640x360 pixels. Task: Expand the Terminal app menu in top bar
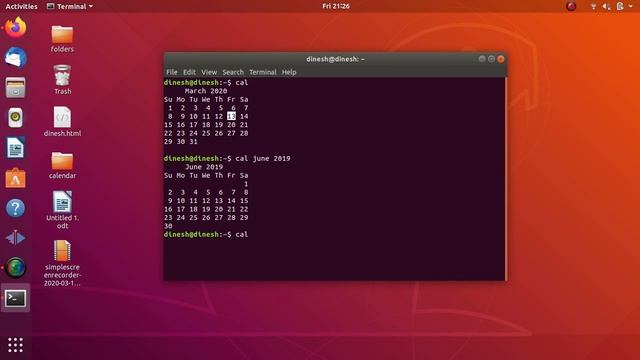[x=70, y=6]
